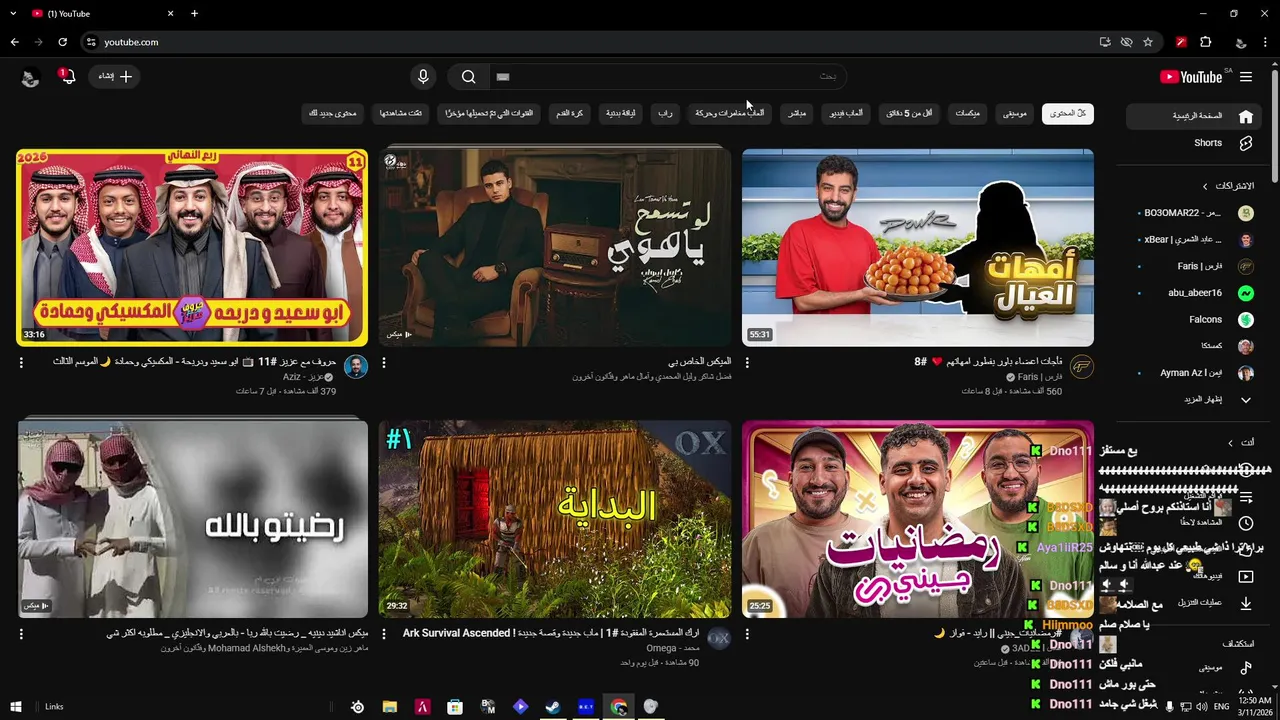Select the All (كل المحتوى) filter chip
This screenshot has height=720, width=1280.
[x=1068, y=113]
